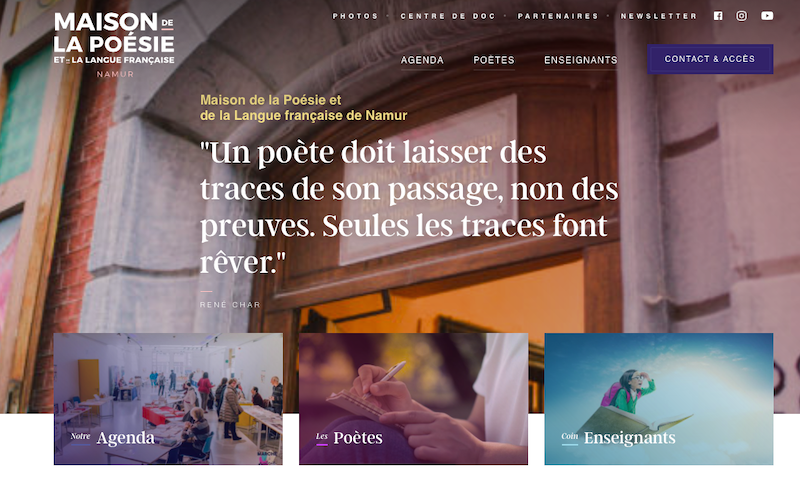Viewport: 800px width, 494px height.
Task: Open the Coin Enseignants image card
Action: [659, 399]
